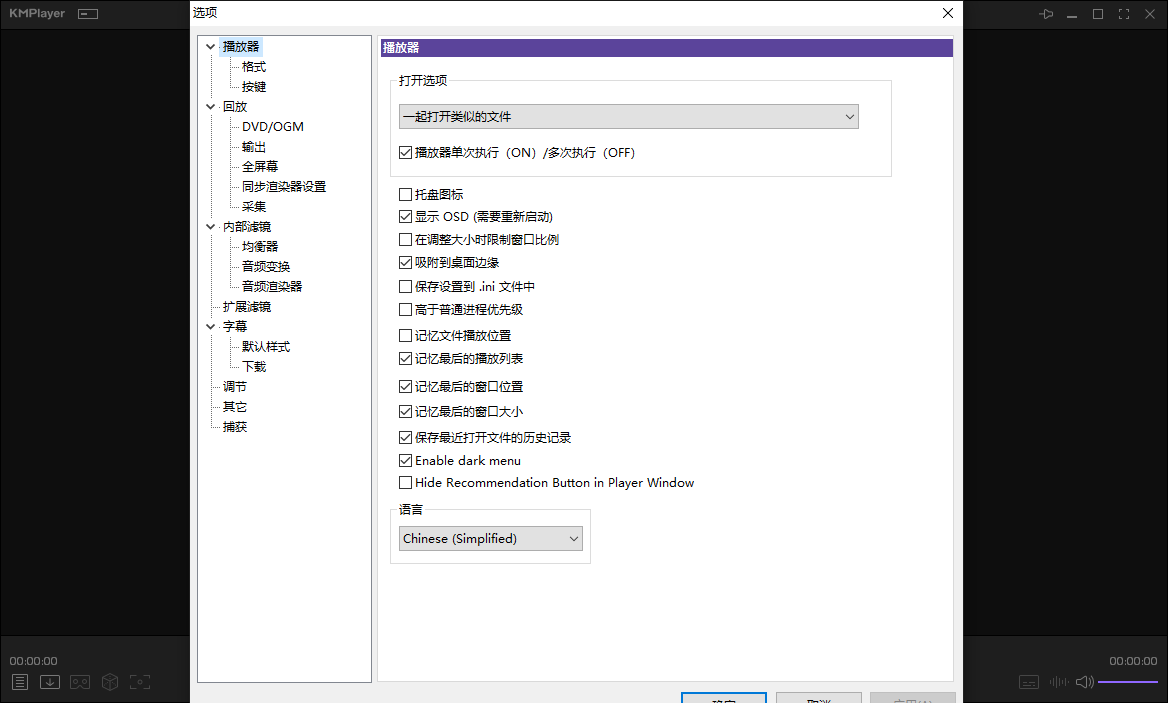This screenshot has height=703, width=1168.
Task: Click the download icon in player controls
Action: pyautogui.click(x=49, y=681)
